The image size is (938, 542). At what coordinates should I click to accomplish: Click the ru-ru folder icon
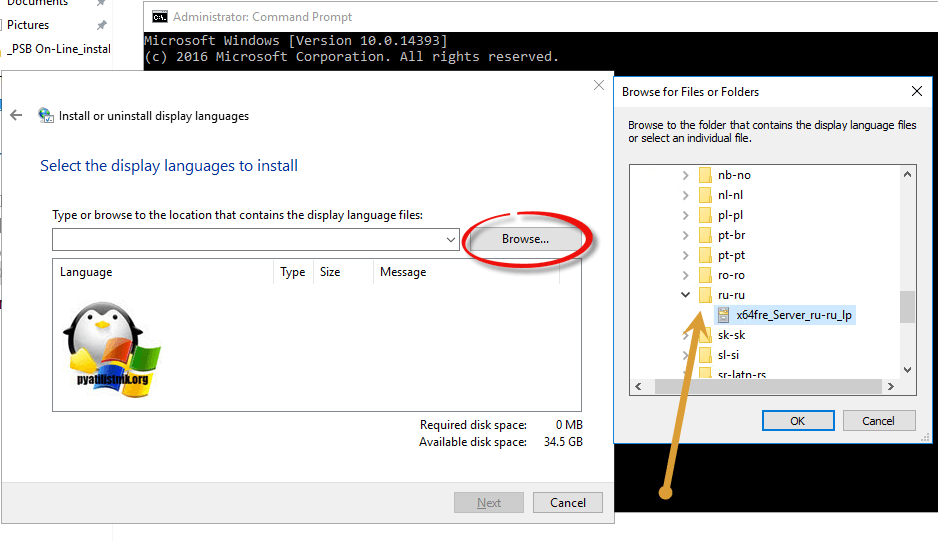705,295
